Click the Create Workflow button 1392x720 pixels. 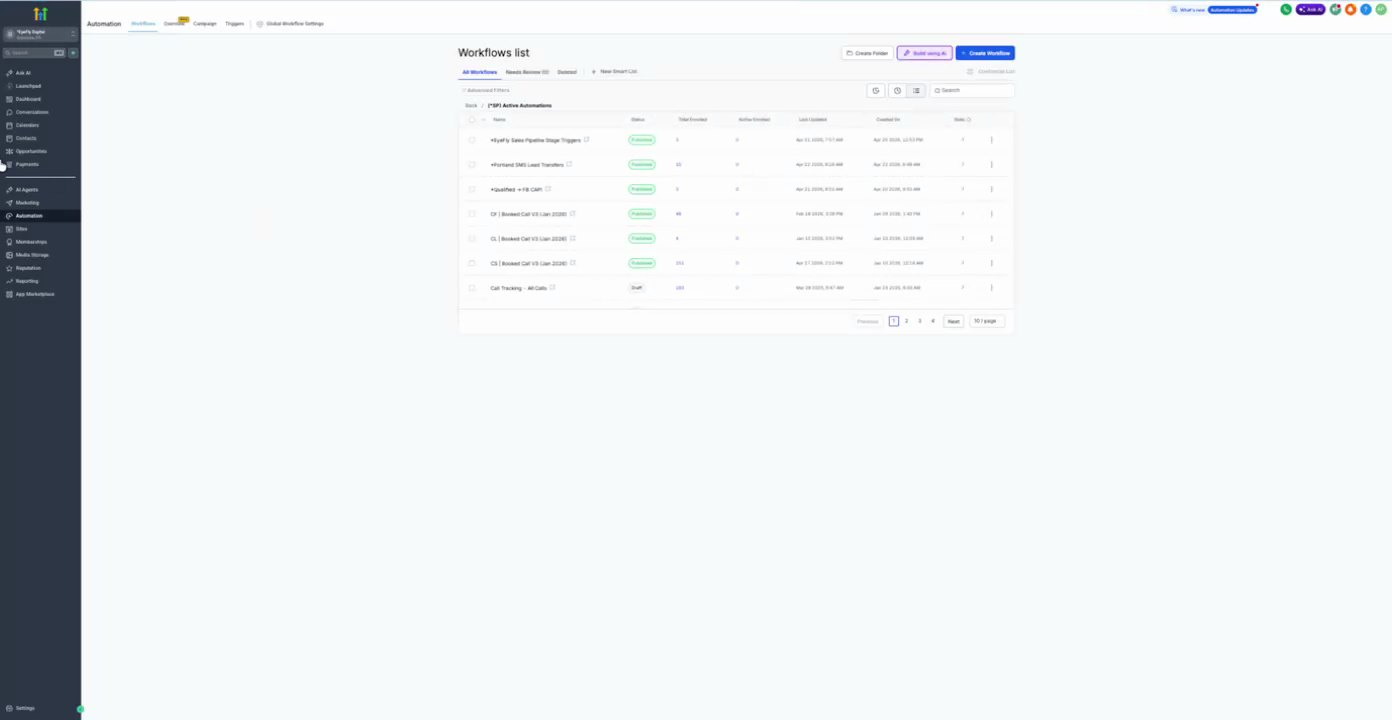point(985,53)
